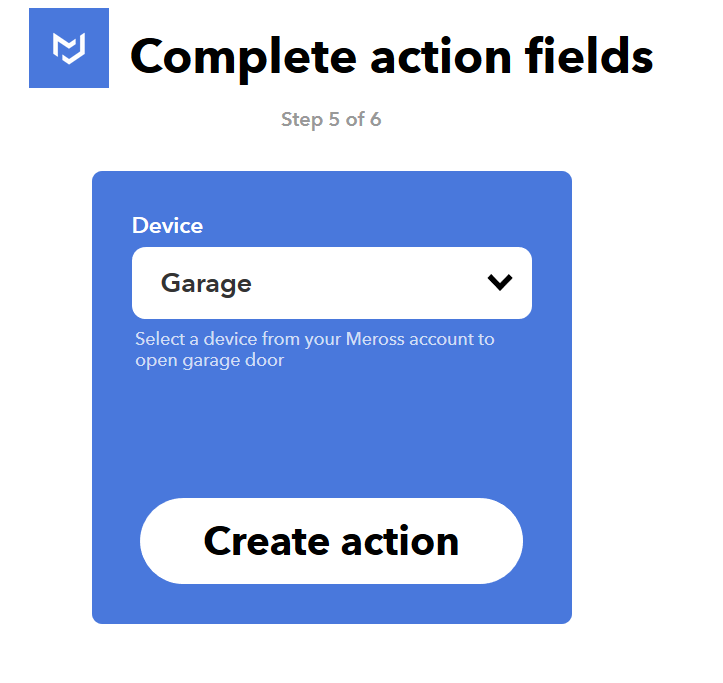Expand the device list showing Garage
Screen dimensions: 723x683
(331, 283)
